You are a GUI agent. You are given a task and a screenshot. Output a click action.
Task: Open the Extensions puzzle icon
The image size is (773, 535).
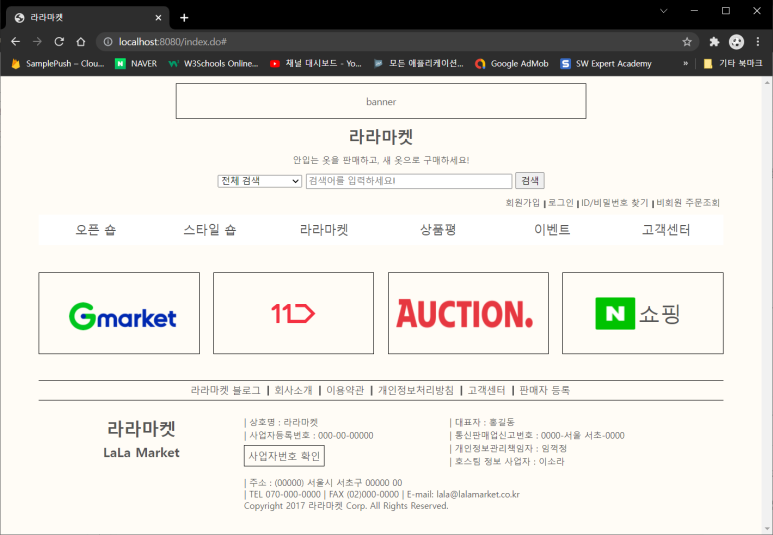(714, 42)
